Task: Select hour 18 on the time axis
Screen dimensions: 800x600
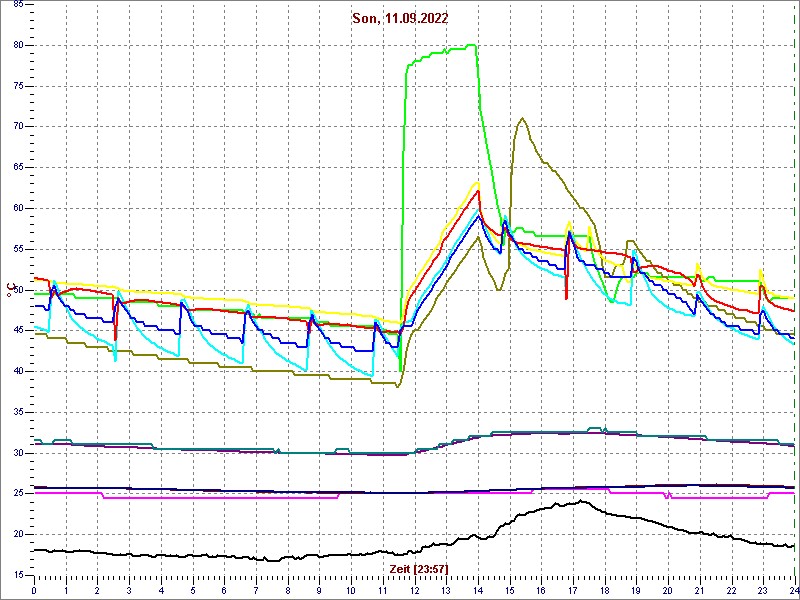Action: click(x=605, y=591)
